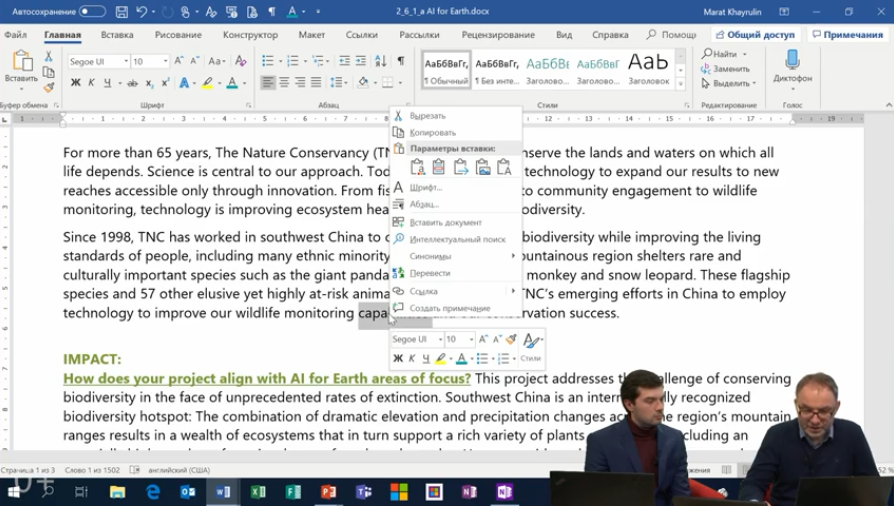Choose Picture paste option in context menu
The image size is (894, 506).
coord(483,167)
